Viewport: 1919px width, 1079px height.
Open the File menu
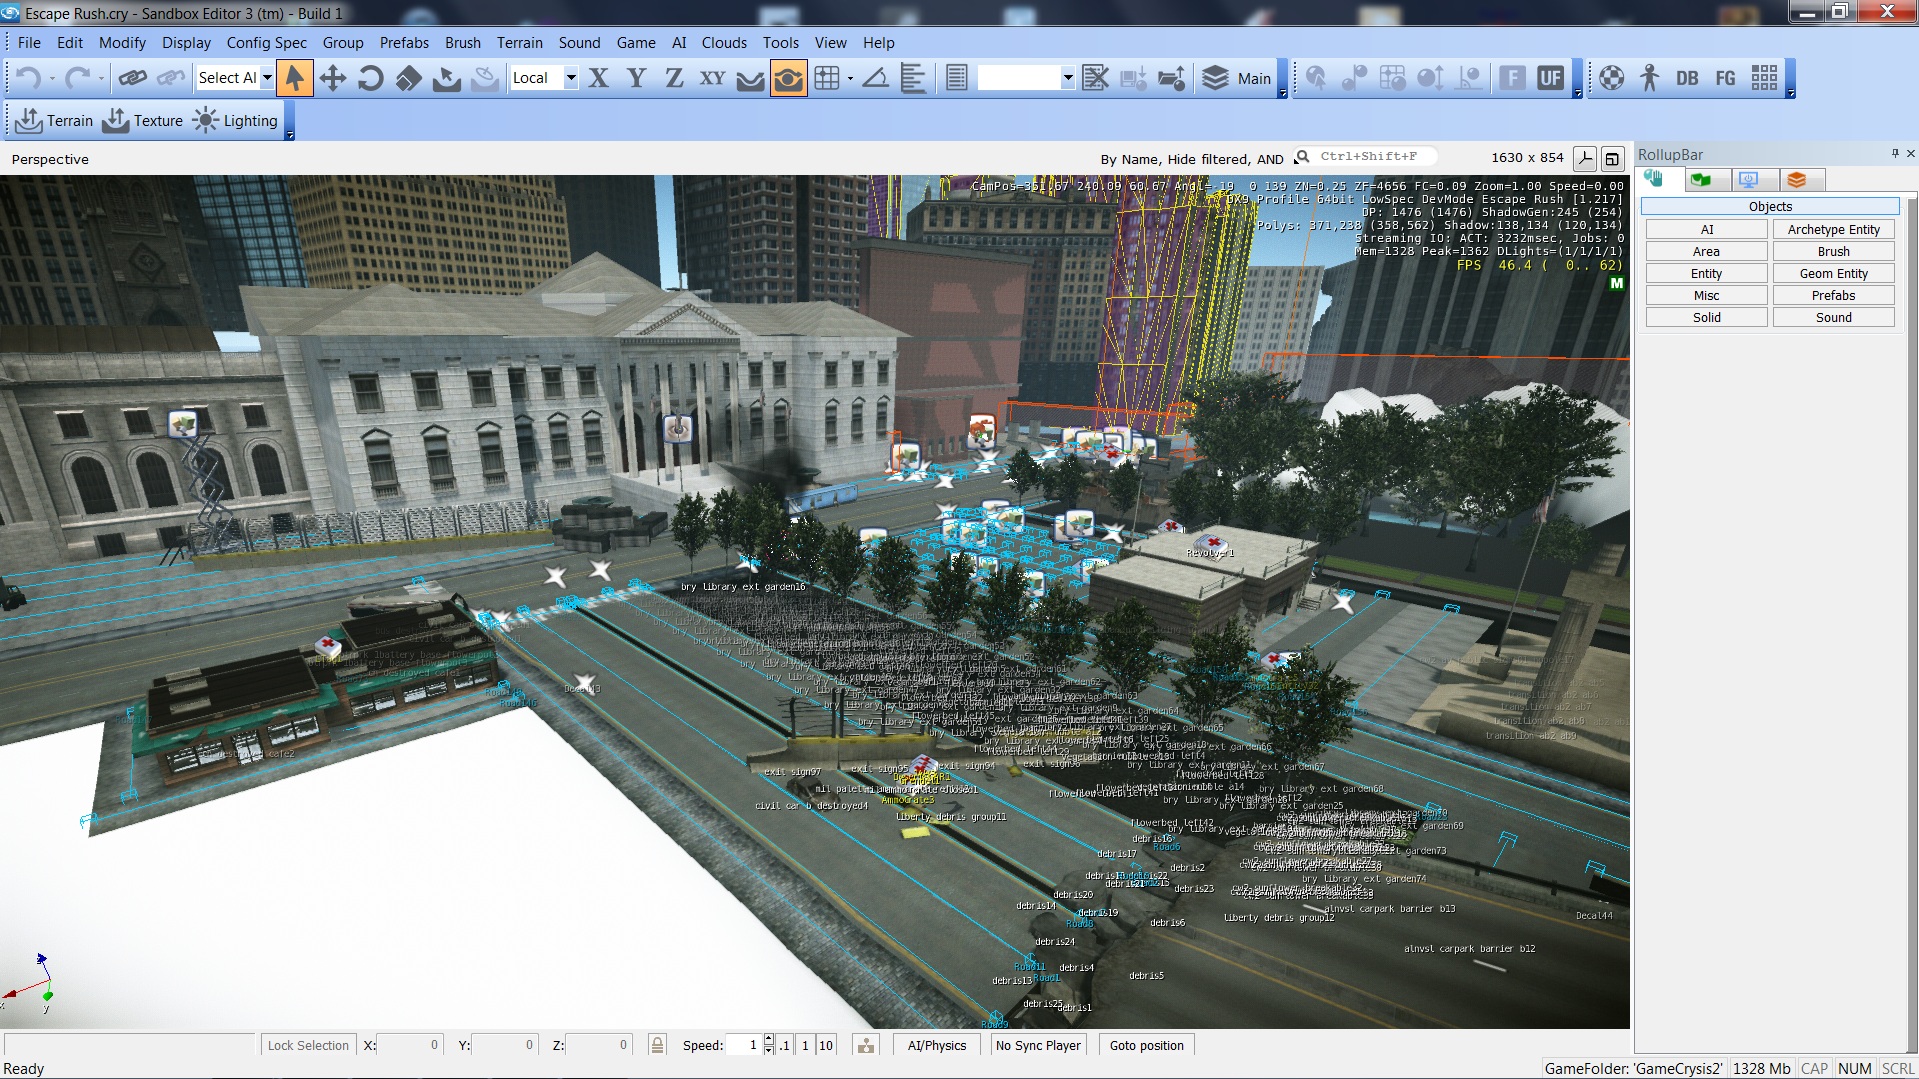click(29, 43)
